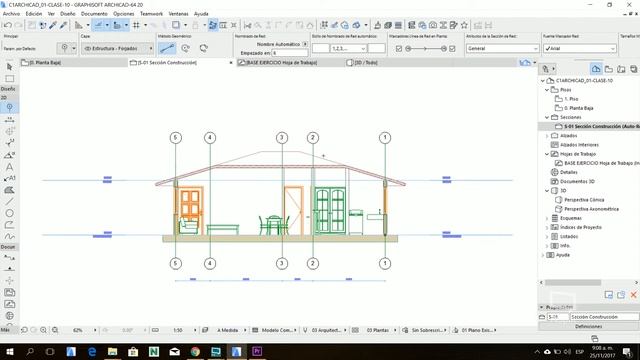Image resolution: width=640 pixels, height=360 pixels.
Task: Select Alzados Interiores in Navigator
Action: (x=579, y=145)
